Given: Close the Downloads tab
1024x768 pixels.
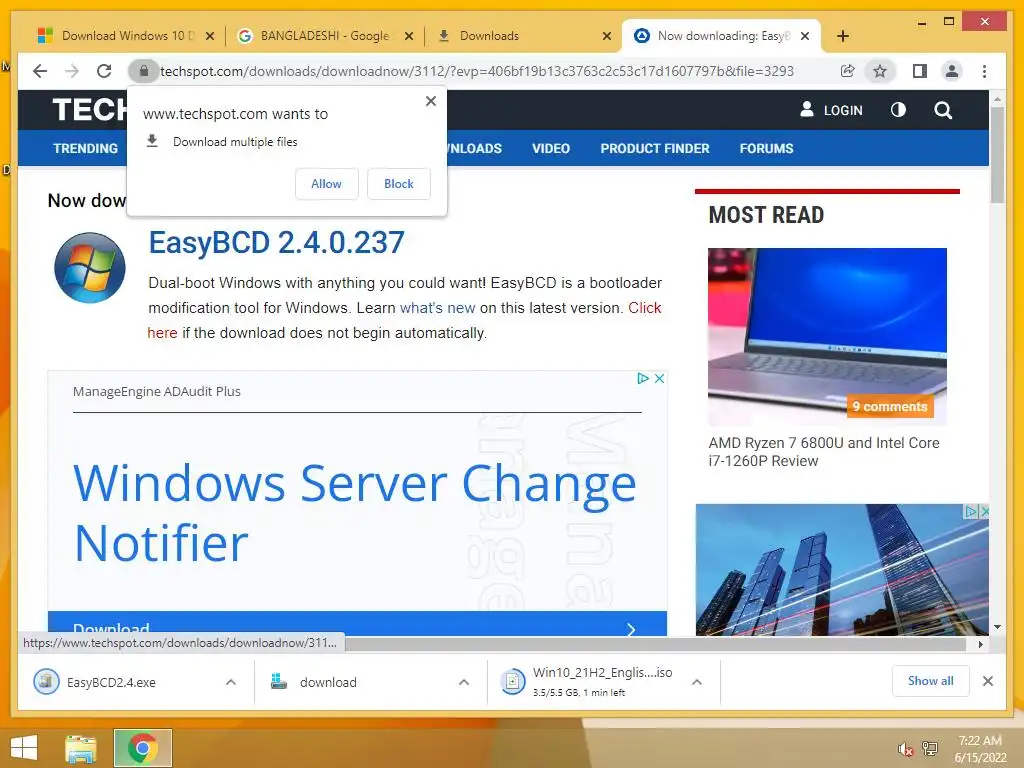Looking at the screenshot, I should (607, 36).
